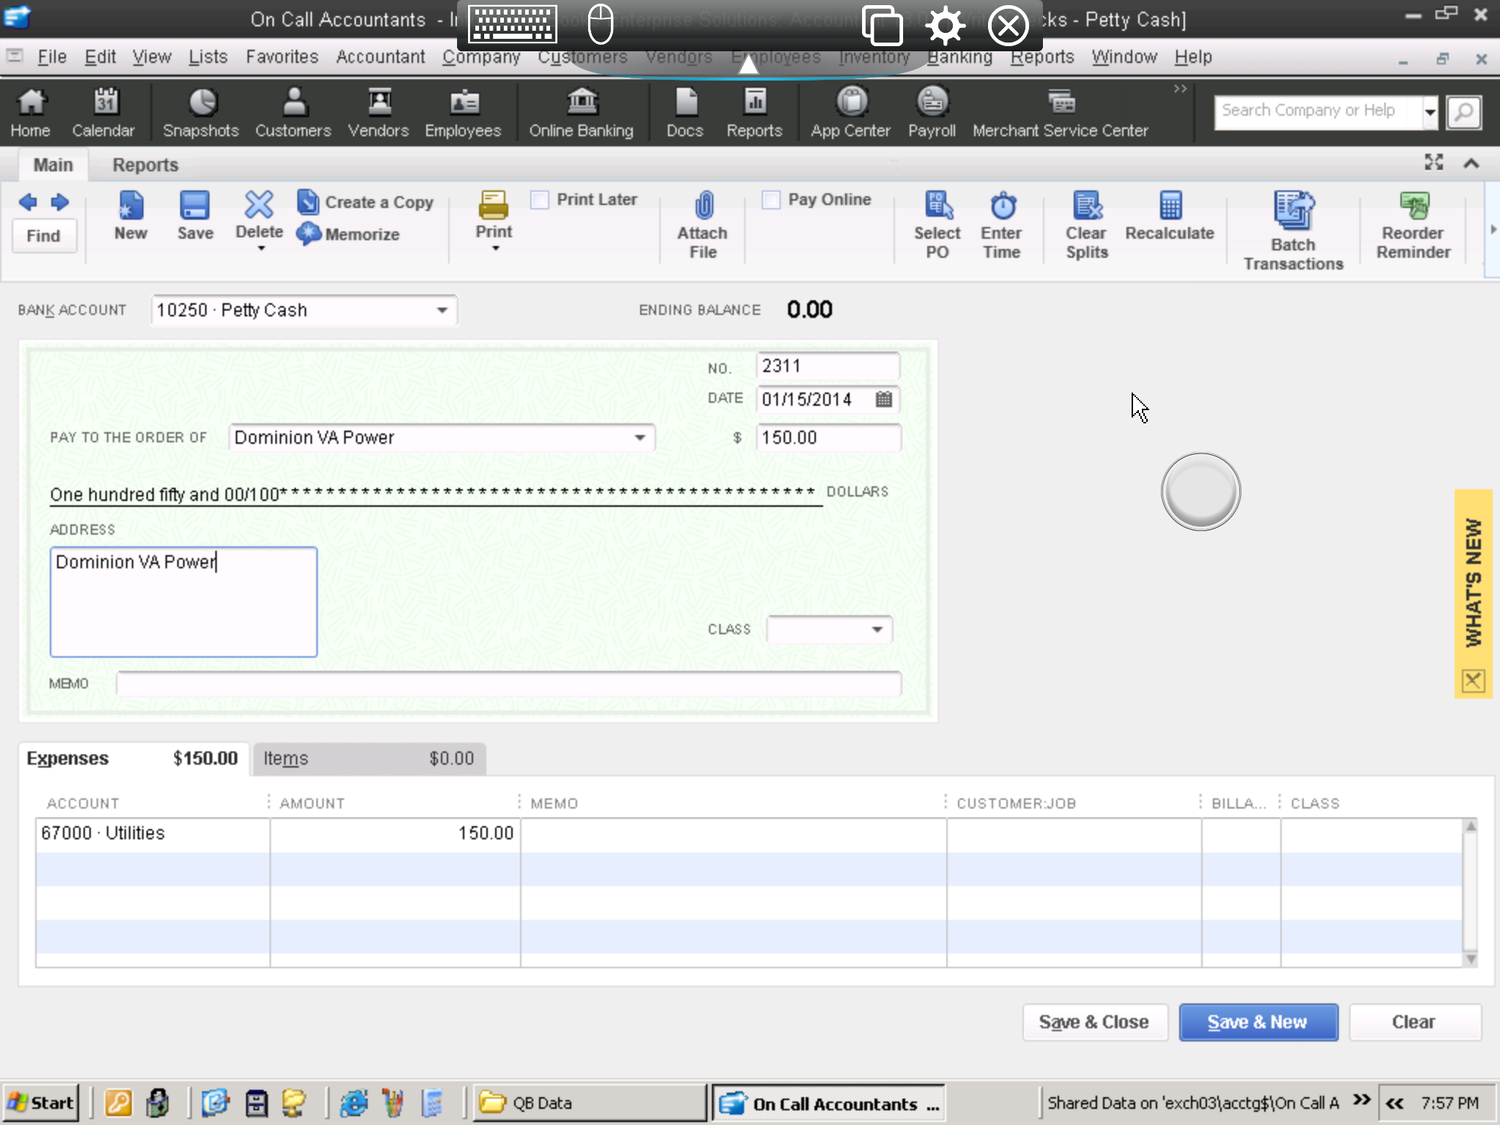Screen dimensions: 1500x1125
Task: Open App Center
Action: click(850, 111)
